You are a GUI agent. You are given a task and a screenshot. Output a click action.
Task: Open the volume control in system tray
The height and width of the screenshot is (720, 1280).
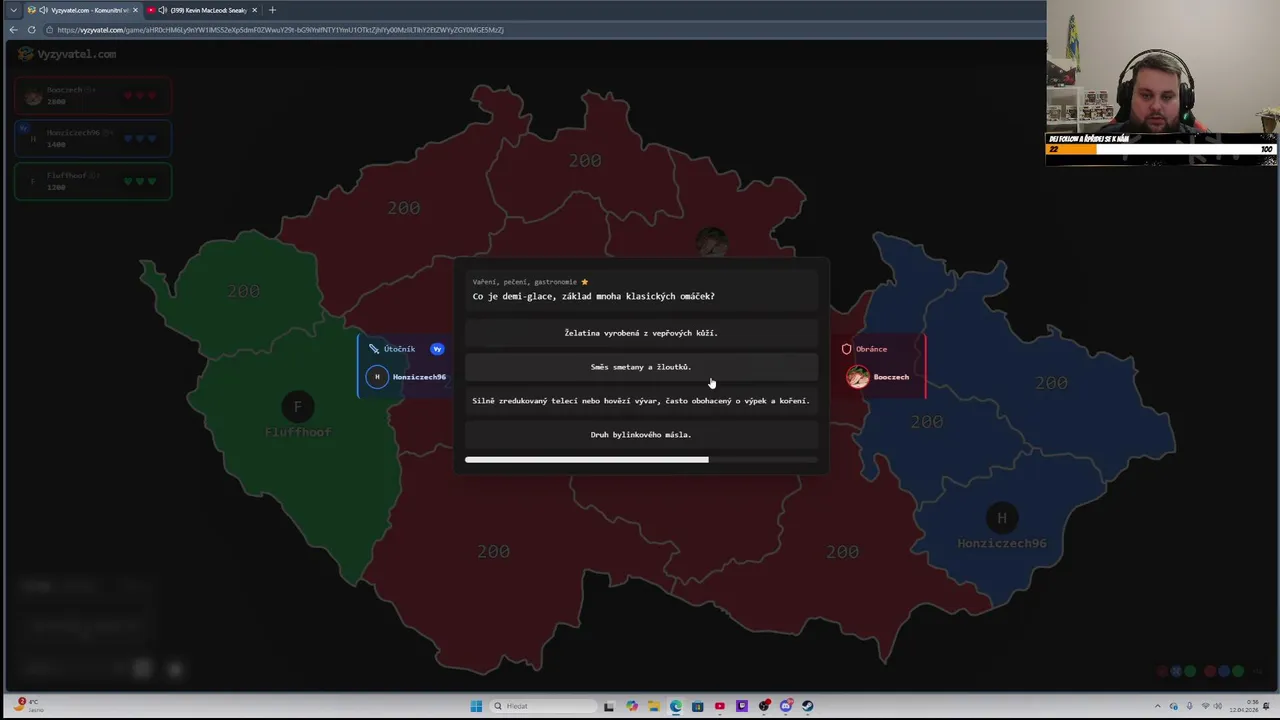point(1219,706)
